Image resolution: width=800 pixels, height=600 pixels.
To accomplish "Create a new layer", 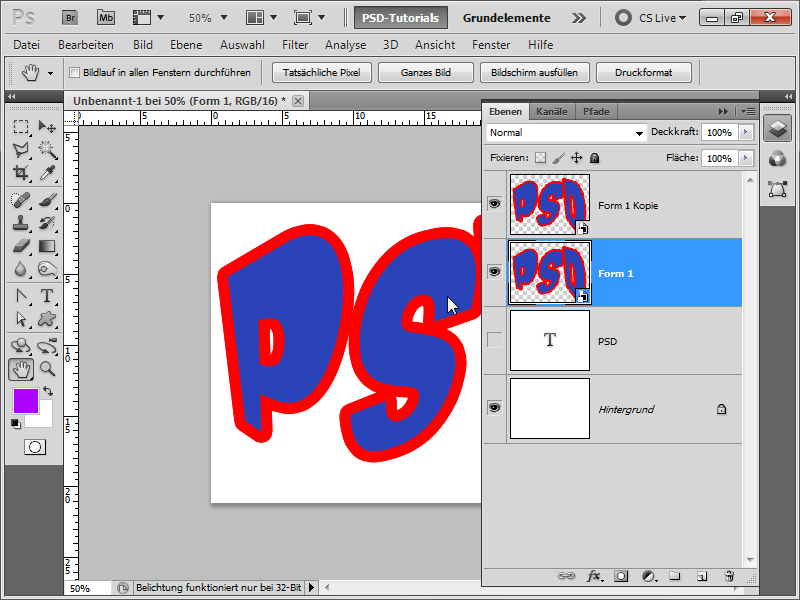I will [702, 576].
